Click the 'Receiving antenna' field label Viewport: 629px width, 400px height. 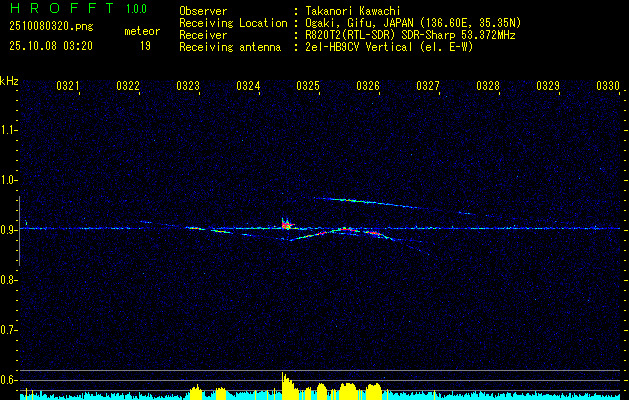pos(230,47)
